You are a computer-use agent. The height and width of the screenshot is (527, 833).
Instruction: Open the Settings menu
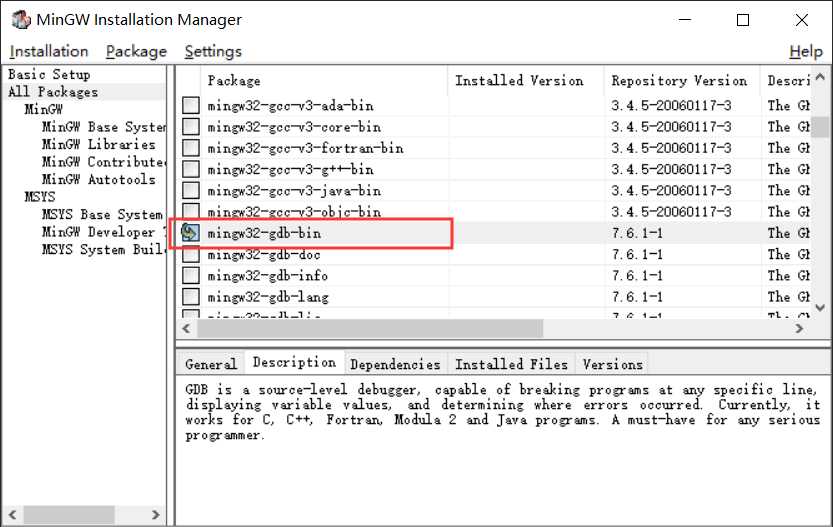coord(213,52)
